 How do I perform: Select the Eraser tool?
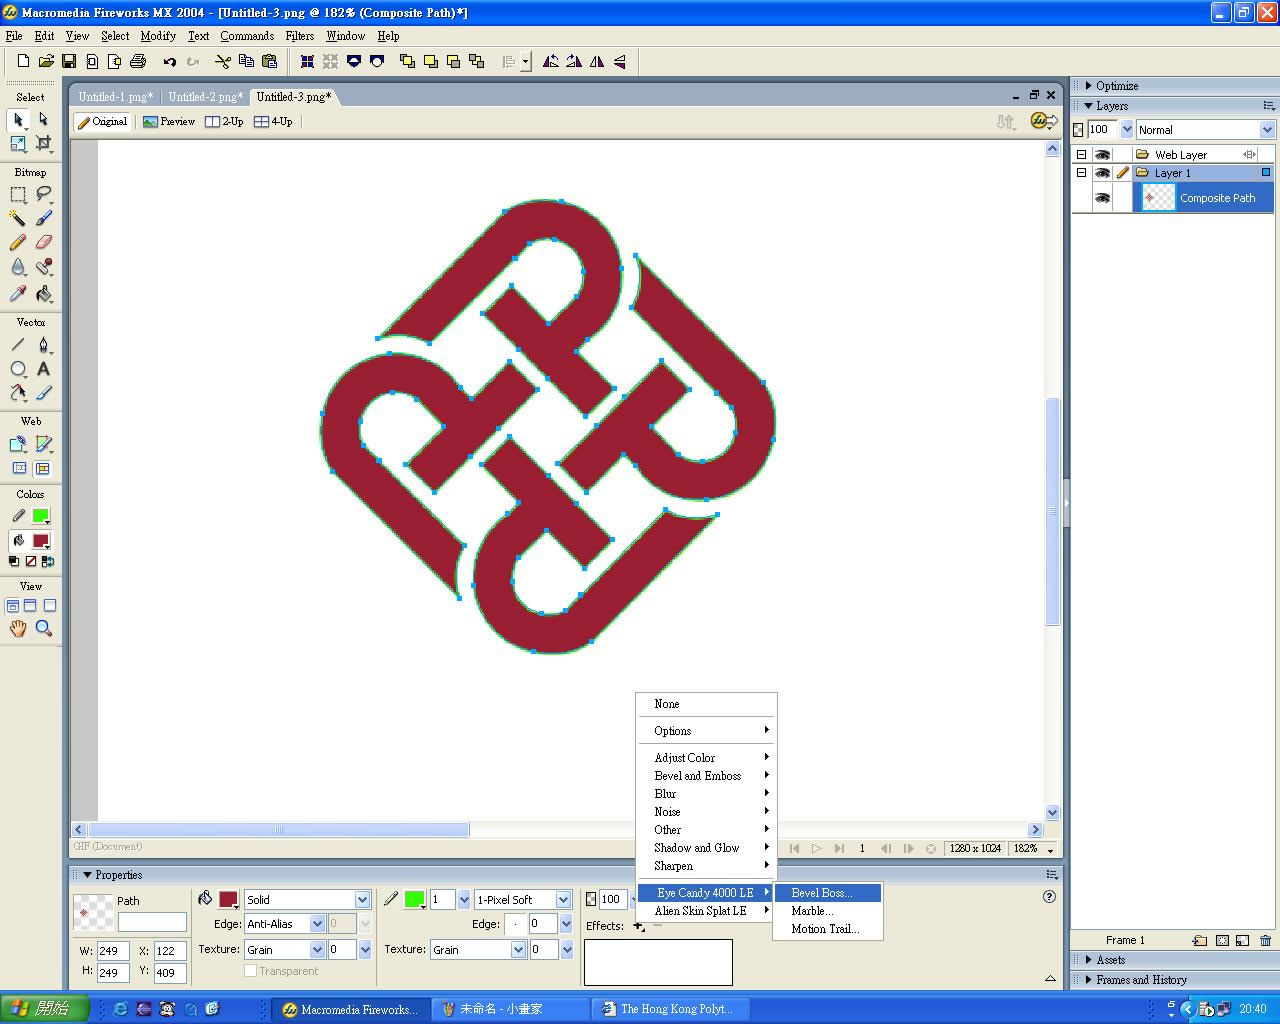tap(43, 243)
